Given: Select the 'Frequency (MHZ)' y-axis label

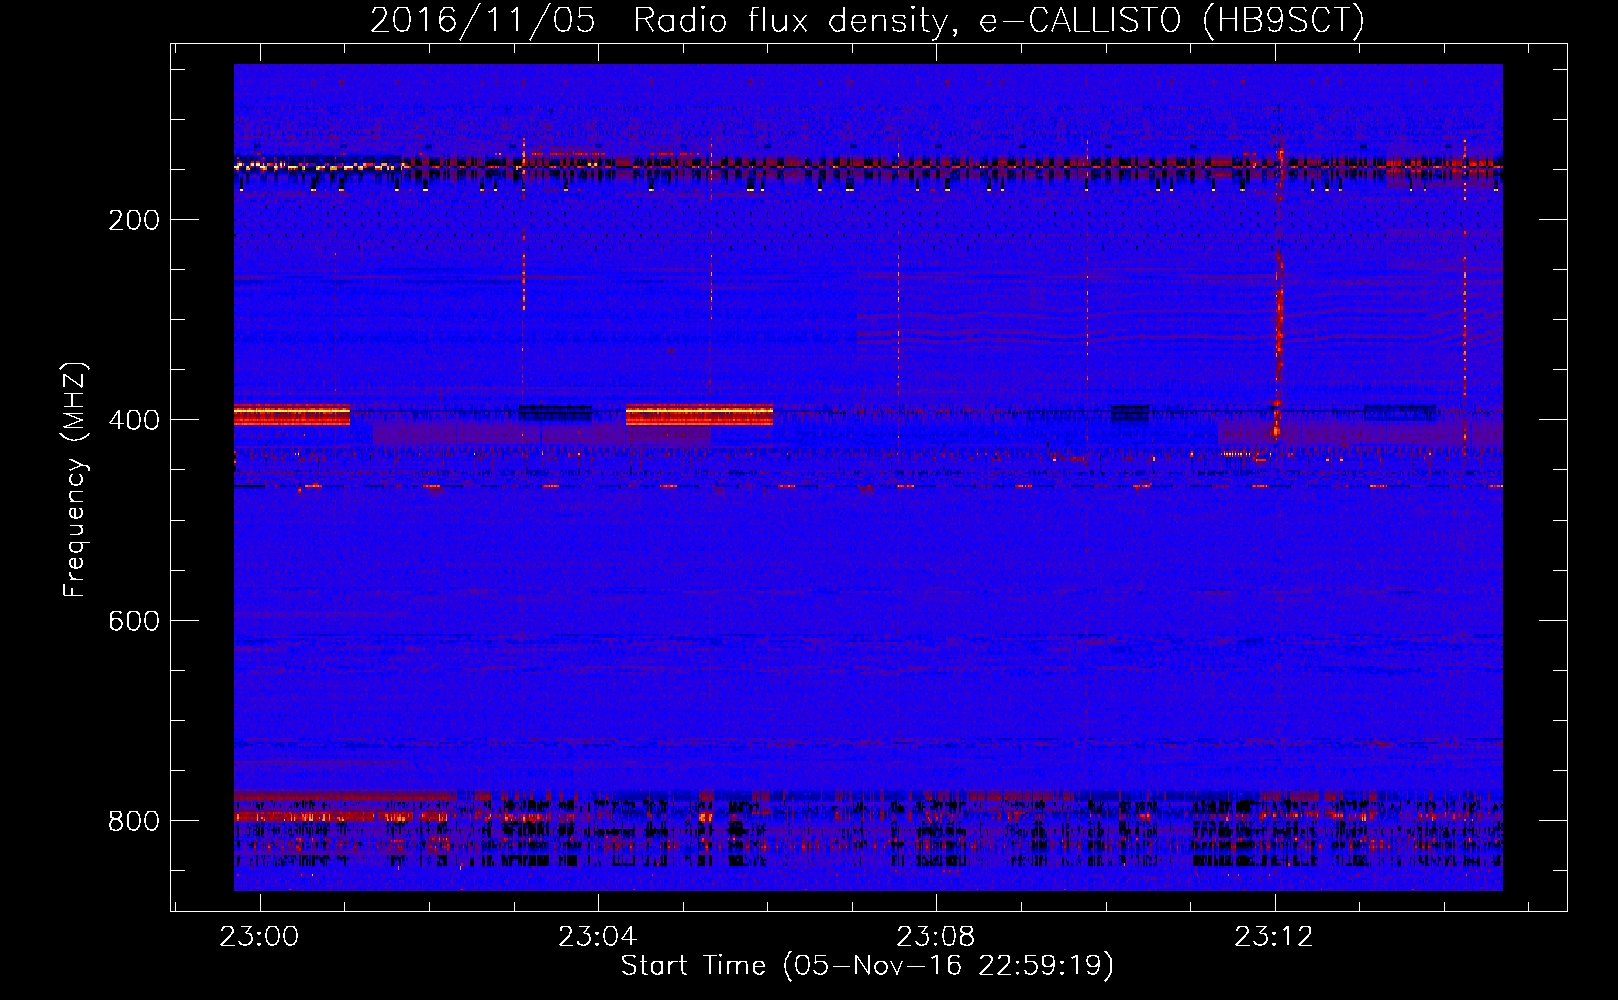Looking at the screenshot, I should tap(75, 480).
